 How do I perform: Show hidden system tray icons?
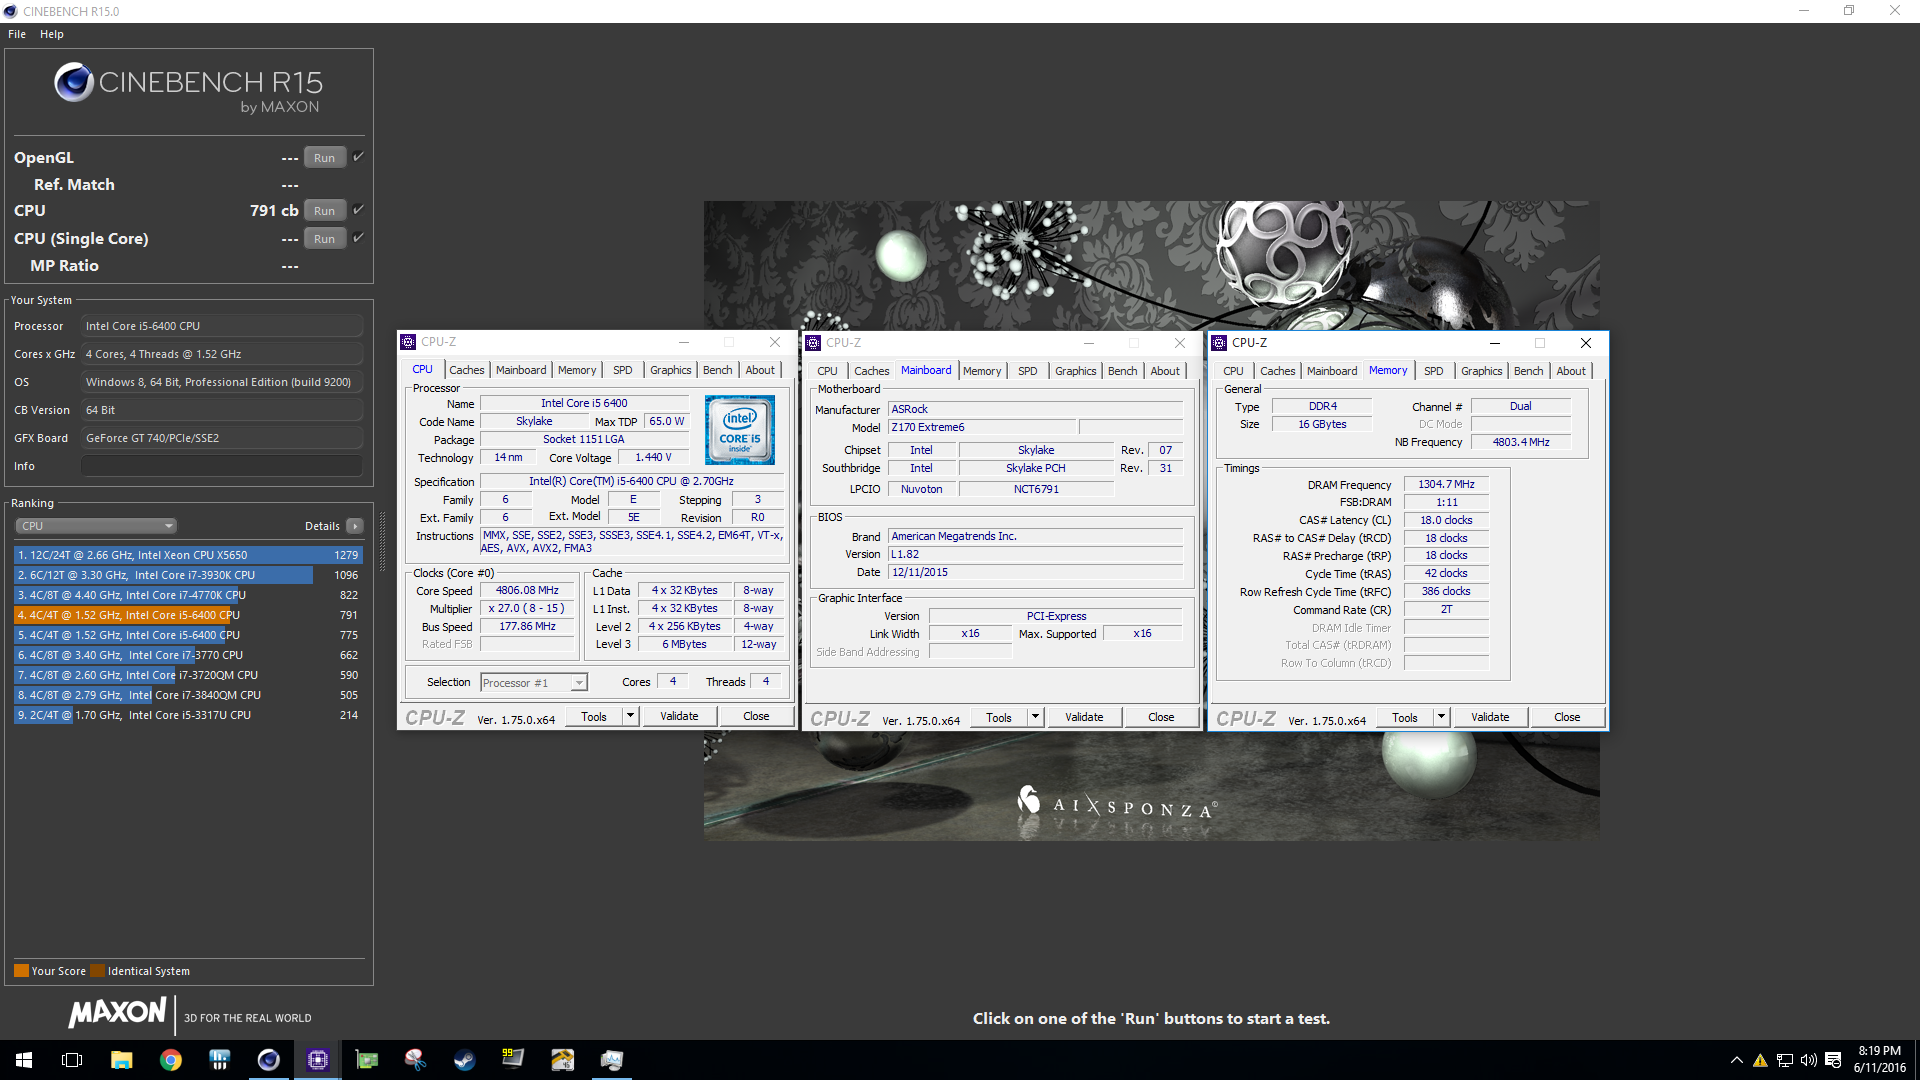click(x=1736, y=1060)
